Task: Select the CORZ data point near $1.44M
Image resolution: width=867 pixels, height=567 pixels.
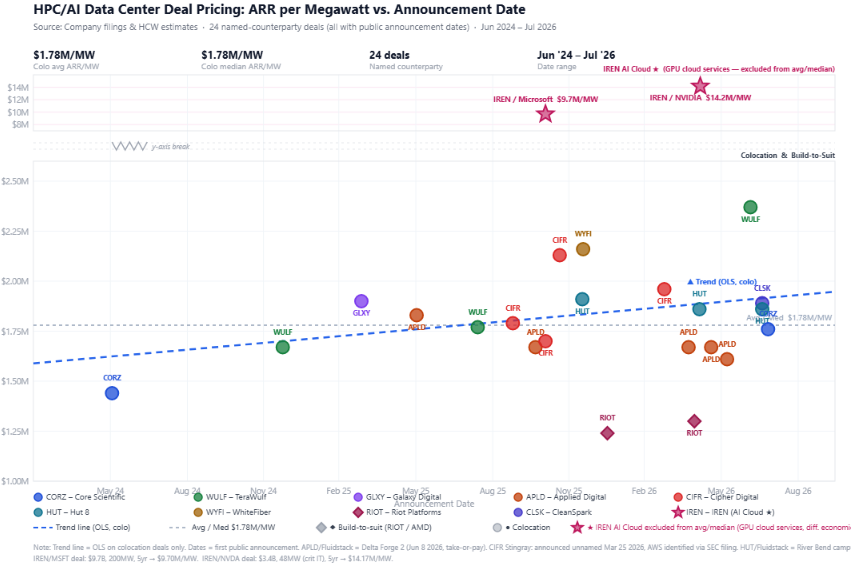Action: pyautogui.click(x=112, y=393)
